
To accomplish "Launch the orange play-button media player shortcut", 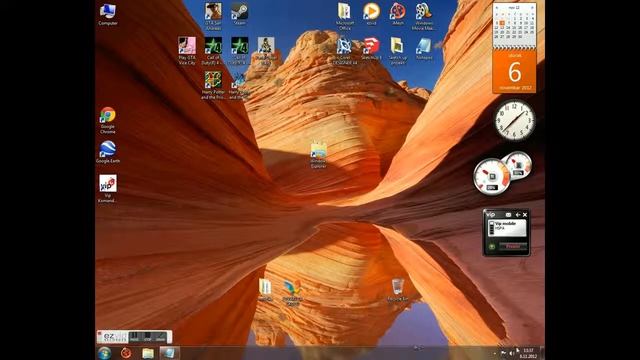I will [371, 14].
